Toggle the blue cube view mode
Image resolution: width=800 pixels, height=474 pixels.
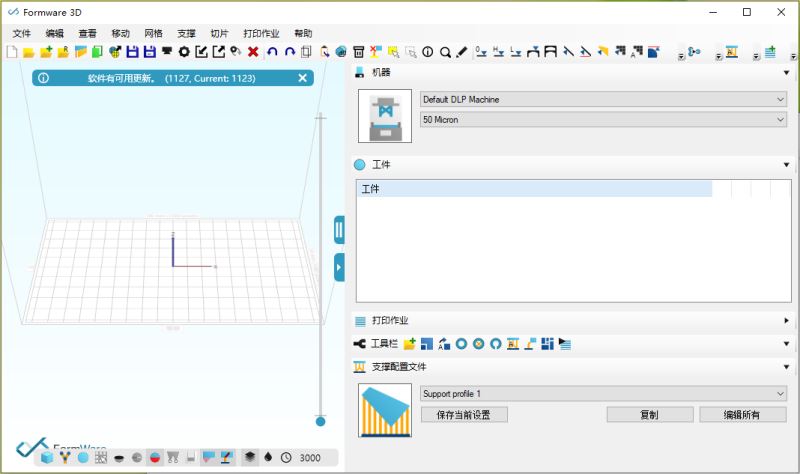tap(47, 458)
